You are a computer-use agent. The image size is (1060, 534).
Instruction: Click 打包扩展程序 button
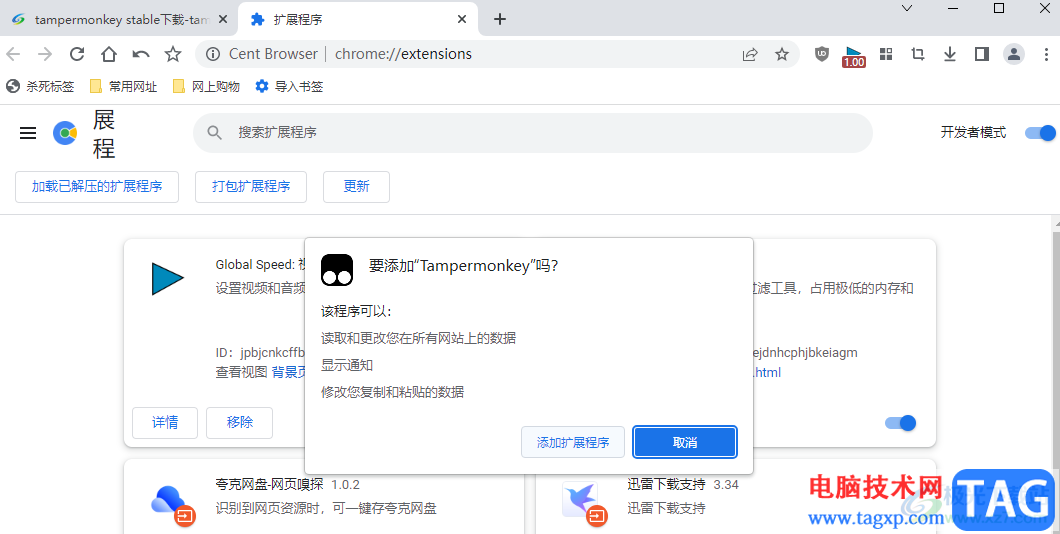tap(251, 187)
